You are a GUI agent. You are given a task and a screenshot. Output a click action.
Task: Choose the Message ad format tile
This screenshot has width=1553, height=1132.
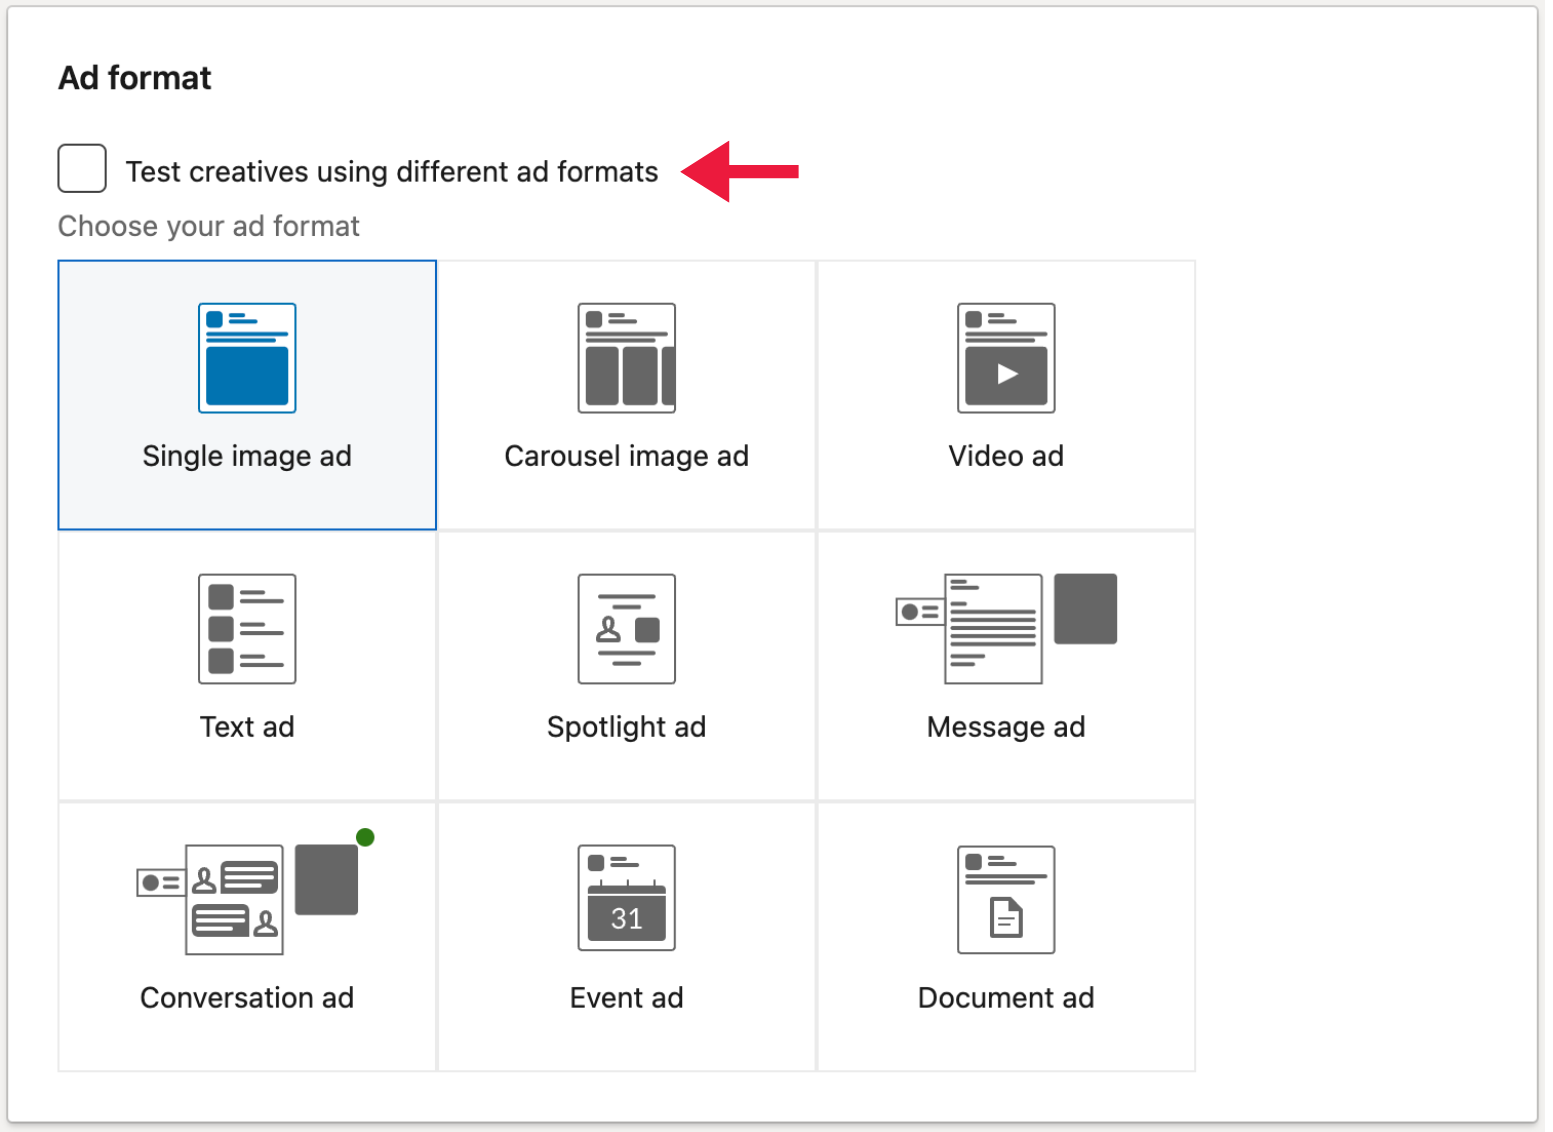[1006, 665]
